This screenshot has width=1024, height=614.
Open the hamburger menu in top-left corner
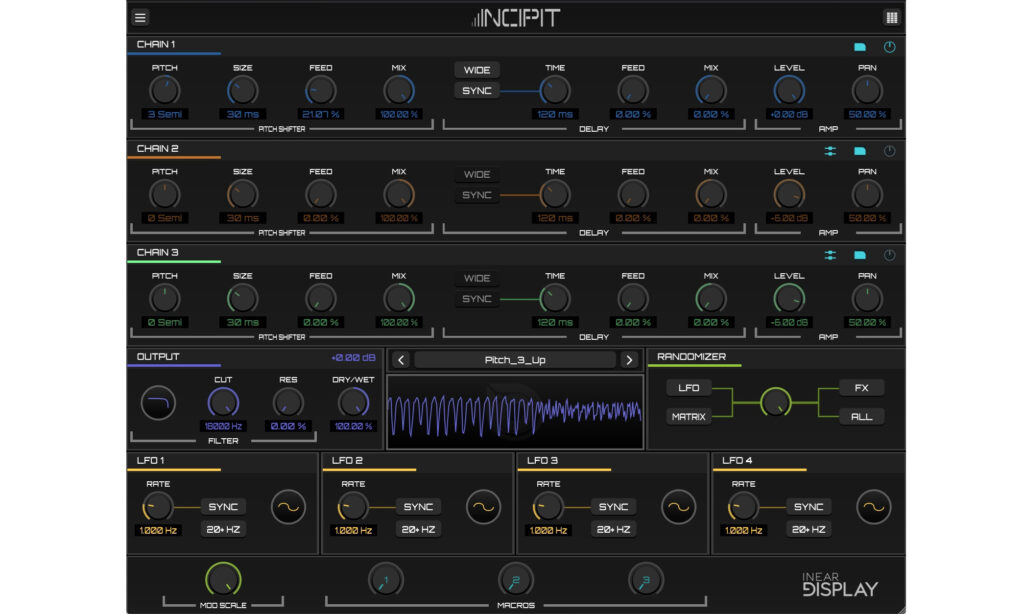click(140, 17)
